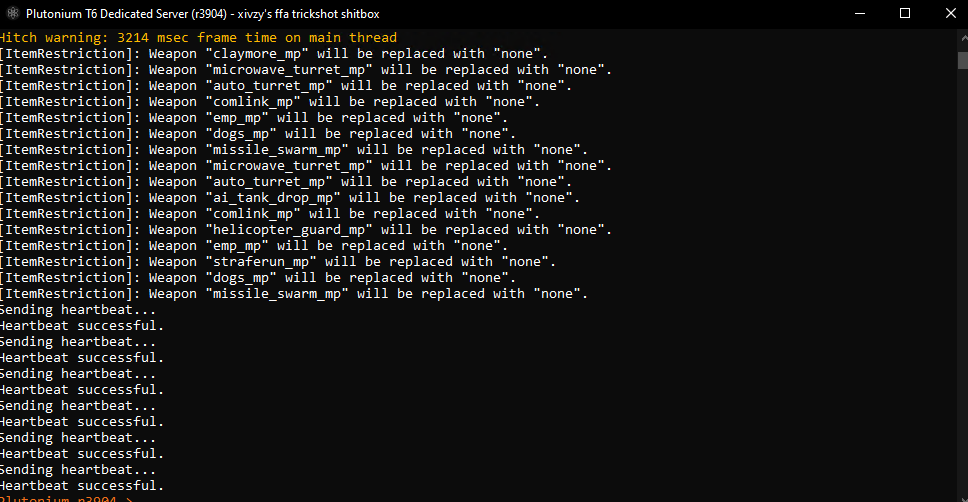Click the window title text in title bar
The height and width of the screenshot is (502, 968).
(202, 14)
